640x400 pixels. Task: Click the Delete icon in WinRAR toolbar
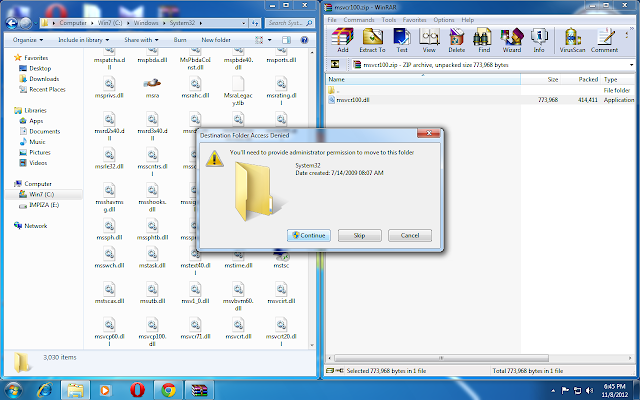pyautogui.click(x=456, y=40)
